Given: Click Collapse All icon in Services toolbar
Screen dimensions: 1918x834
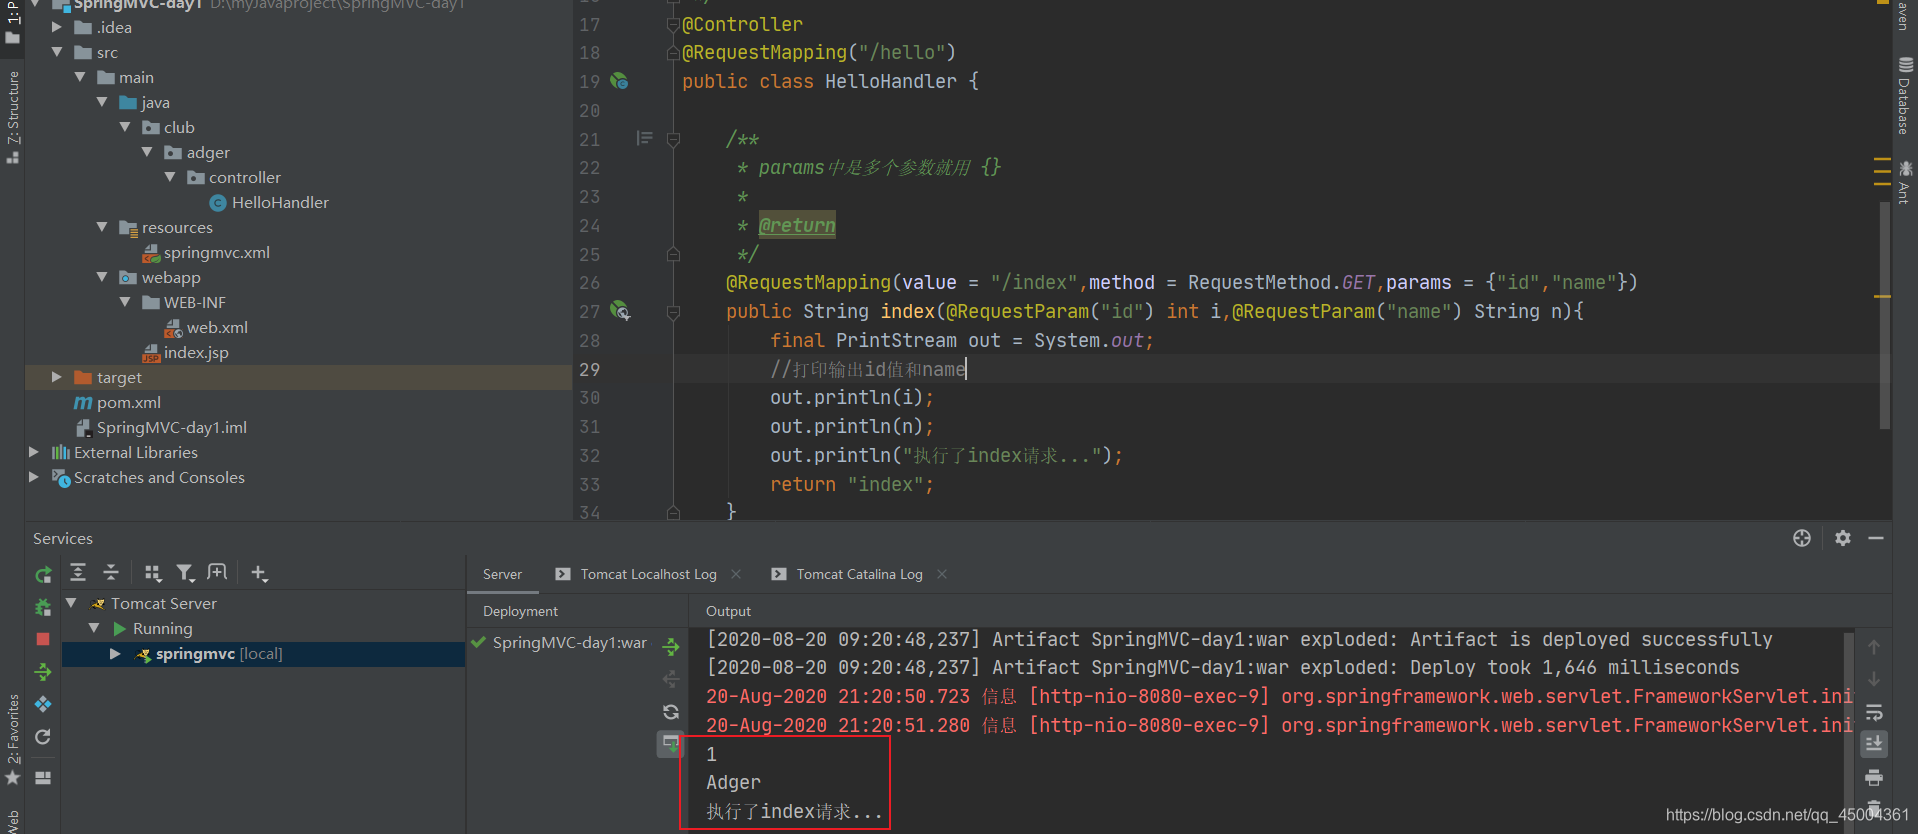Looking at the screenshot, I should (111, 572).
